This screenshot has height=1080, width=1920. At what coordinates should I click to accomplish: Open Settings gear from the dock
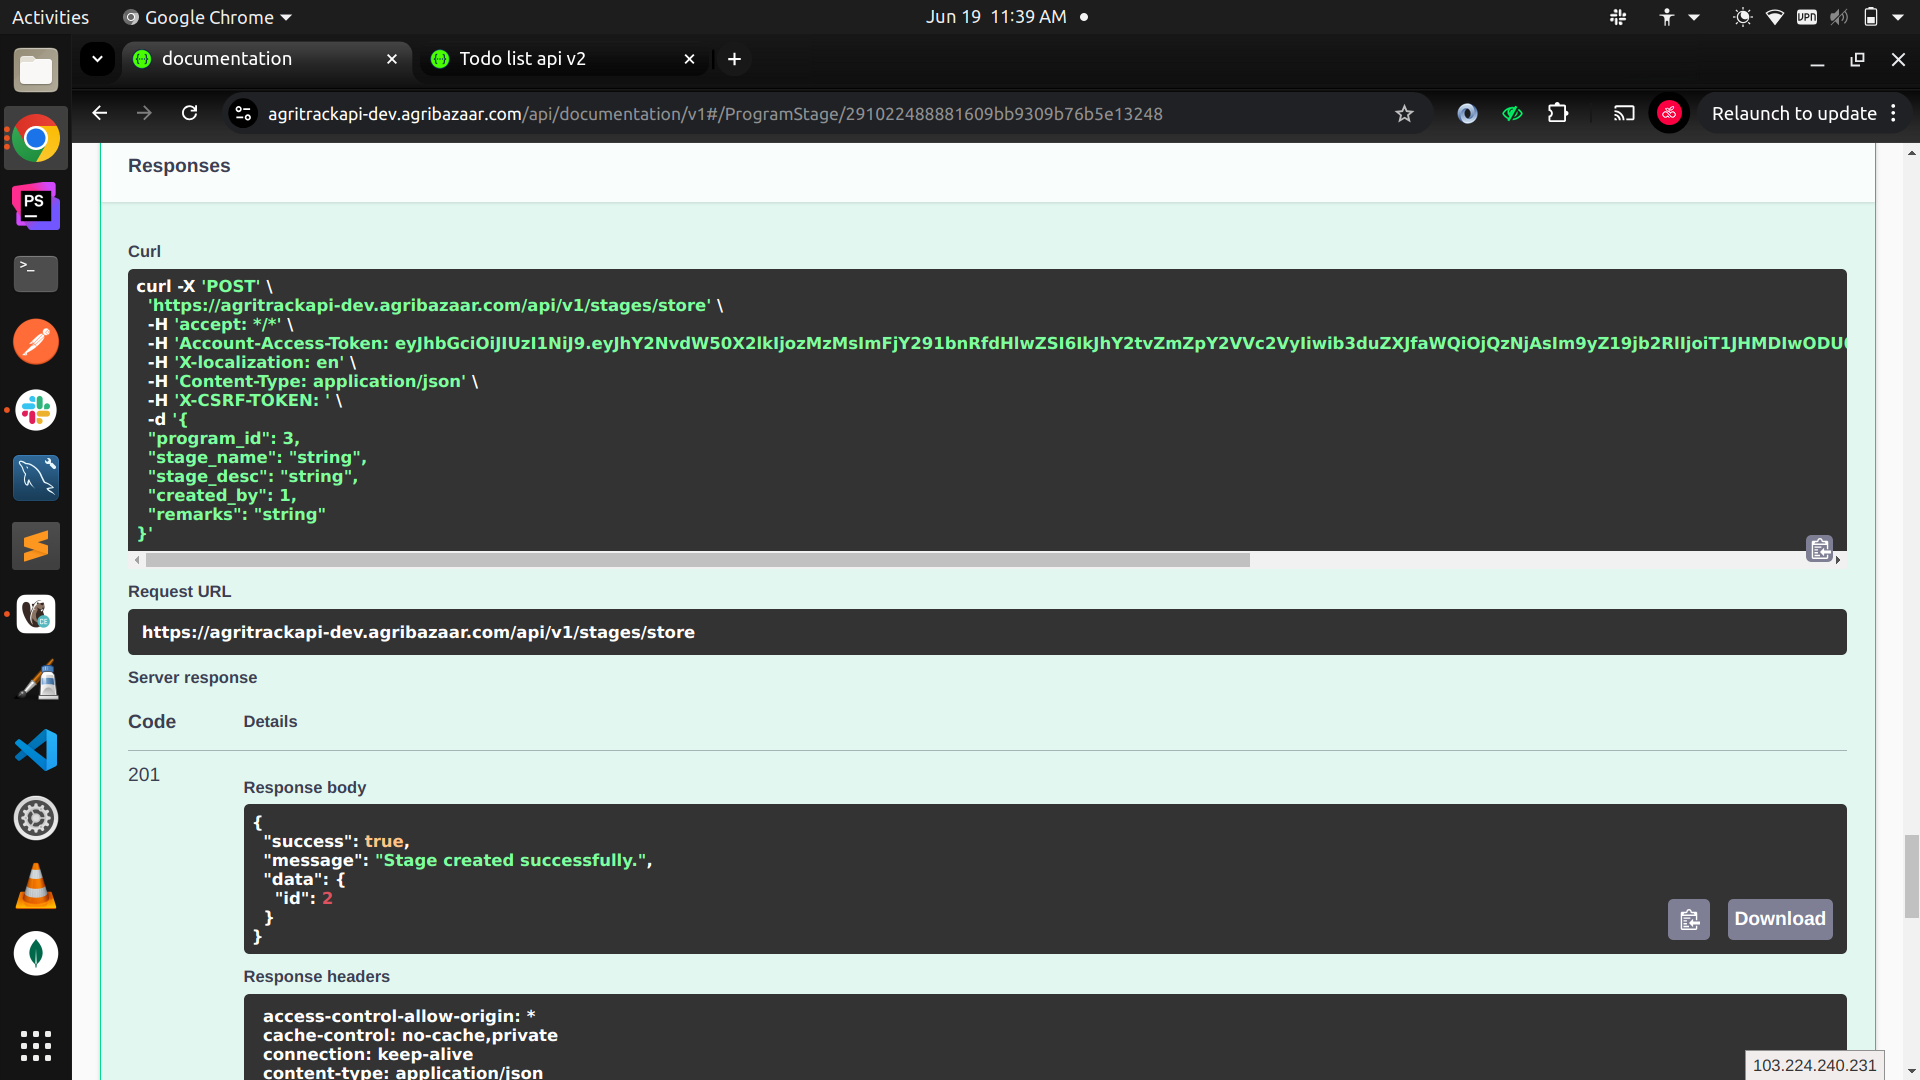[x=36, y=818]
